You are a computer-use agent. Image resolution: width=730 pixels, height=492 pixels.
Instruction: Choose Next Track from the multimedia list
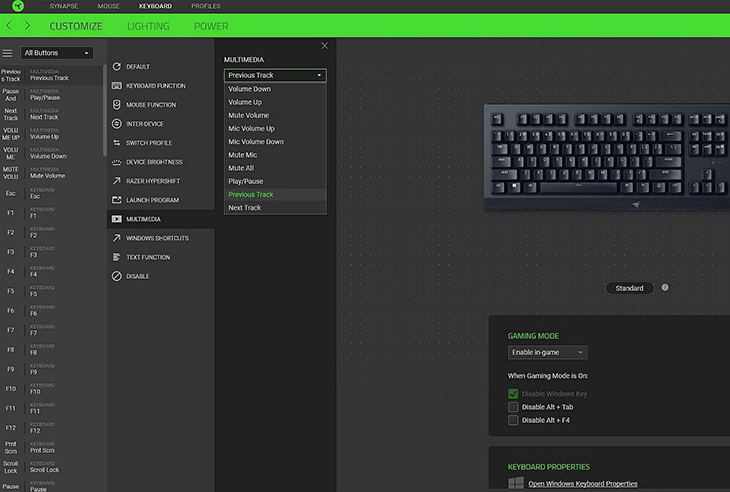click(x=275, y=208)
